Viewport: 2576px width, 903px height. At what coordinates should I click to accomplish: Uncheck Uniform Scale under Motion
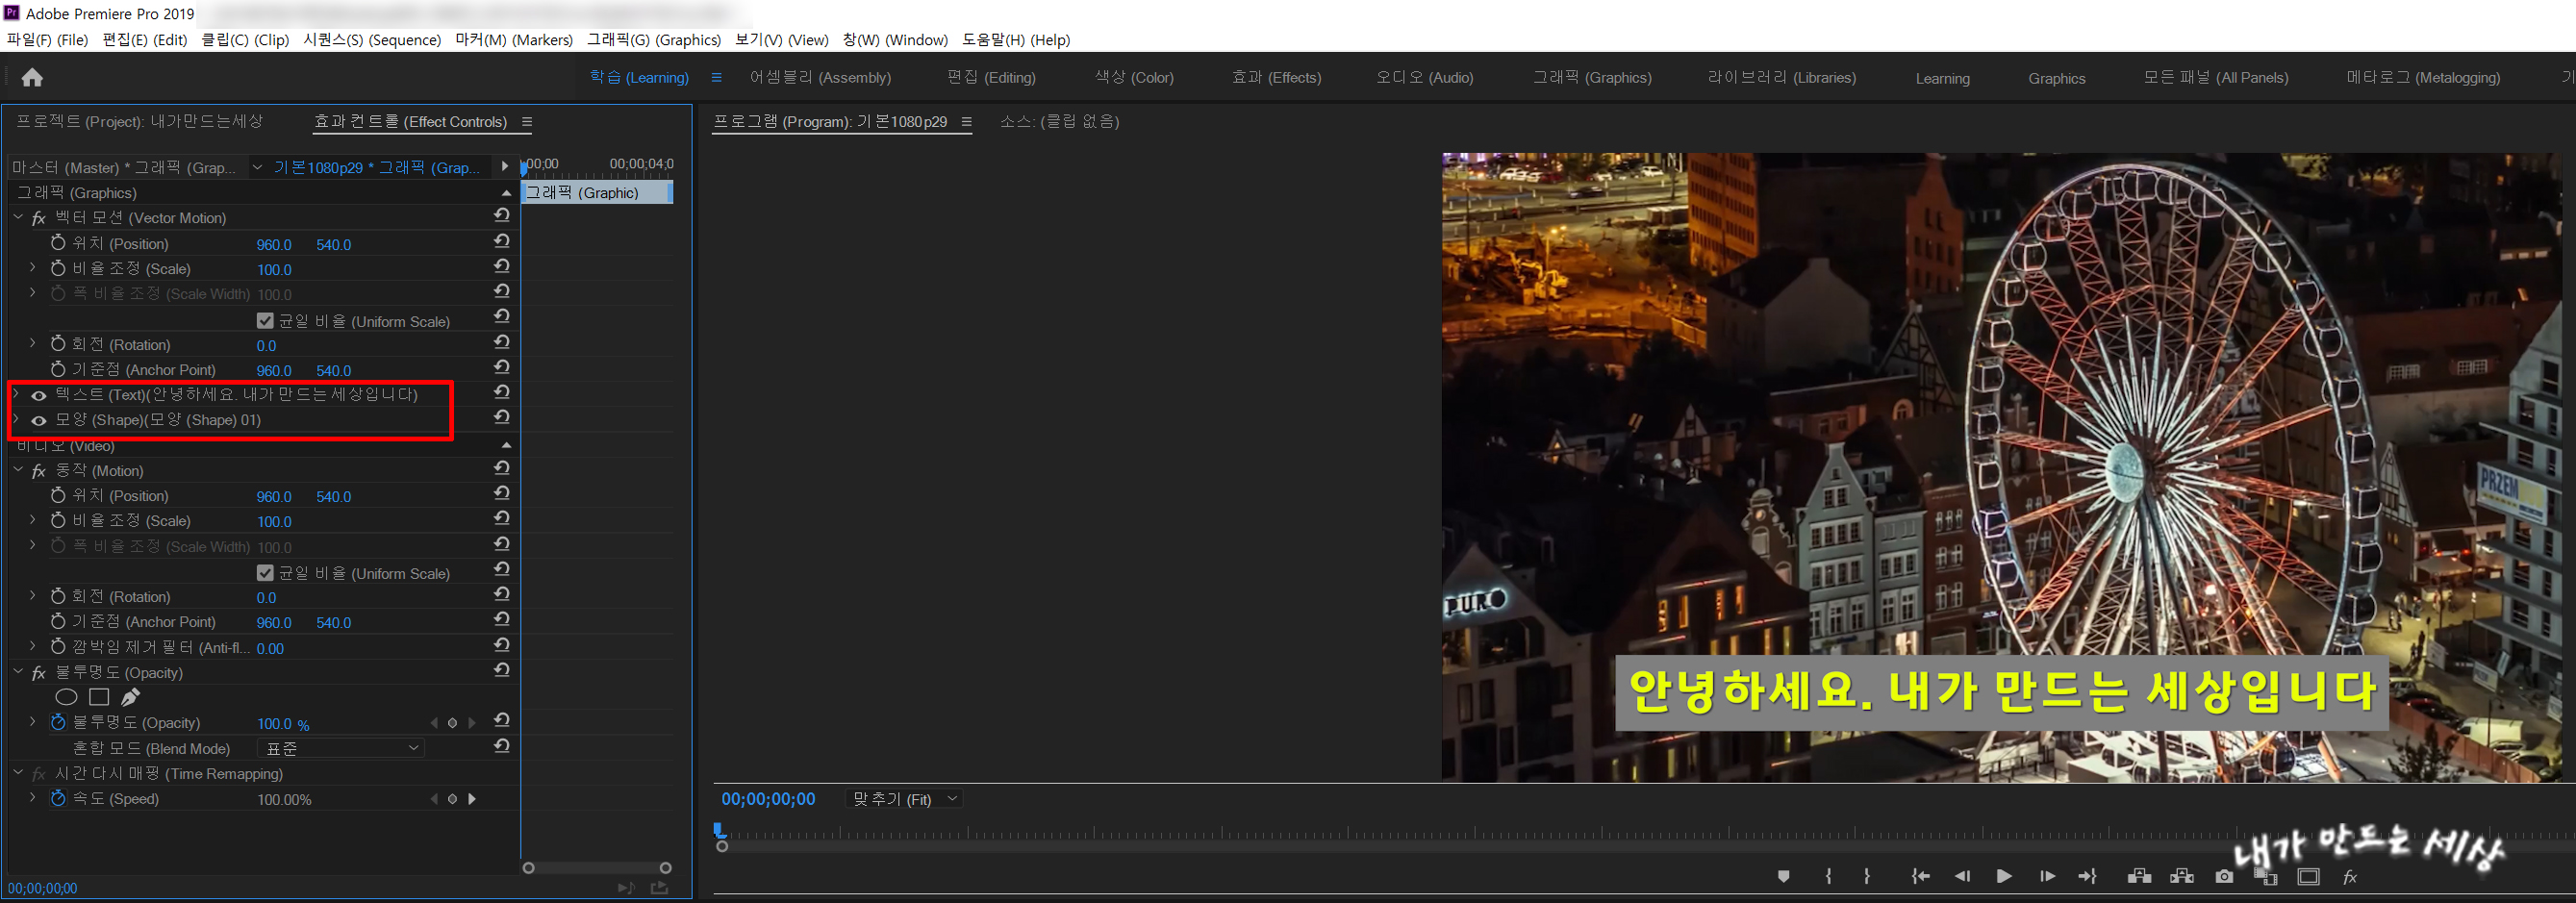pyautogui.click(x=265, y=573)
